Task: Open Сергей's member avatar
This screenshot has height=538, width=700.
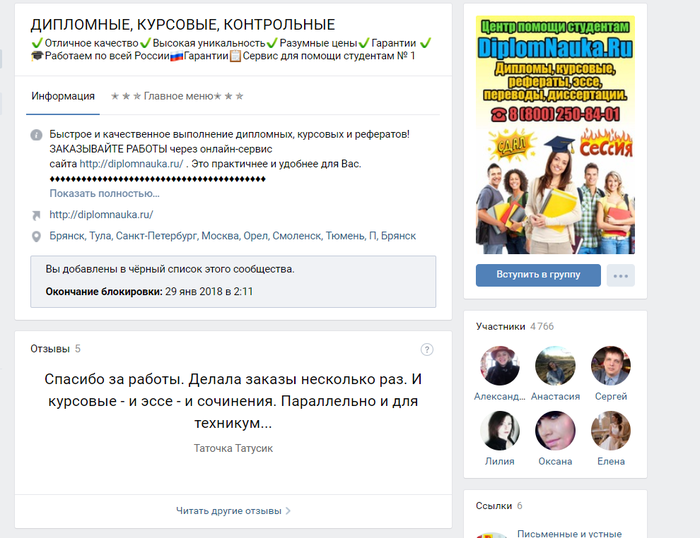Action: (x=610, y=366)
